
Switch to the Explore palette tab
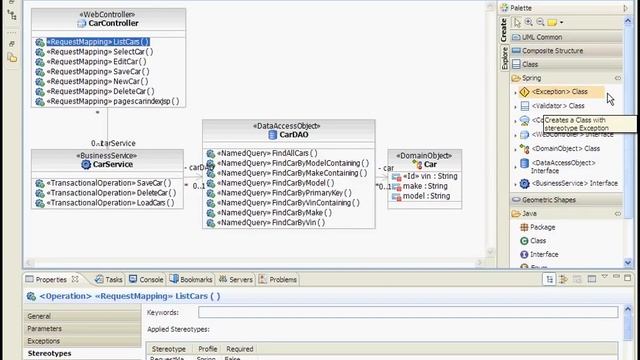tap(504, 58)
